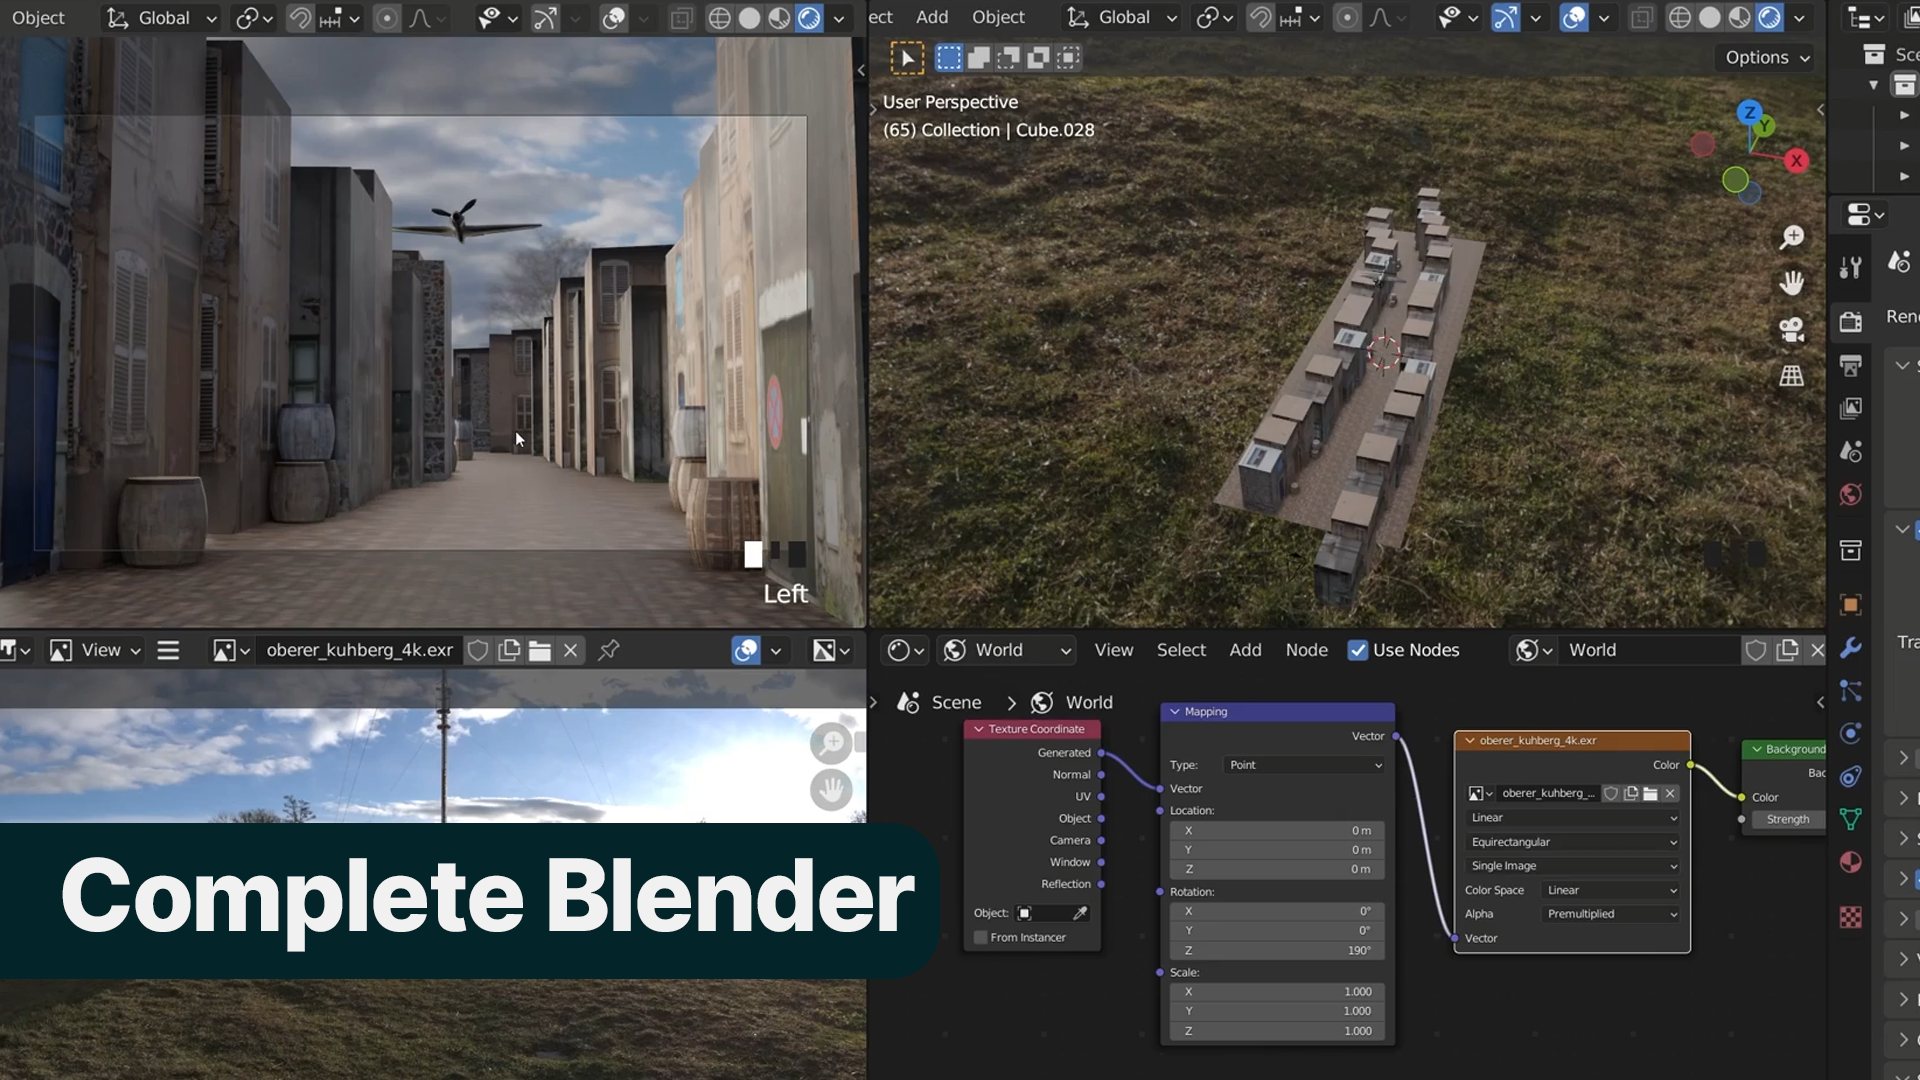Toggle X-ray in right viewport header
1920x1080 pixels.
pos(1641,18)
